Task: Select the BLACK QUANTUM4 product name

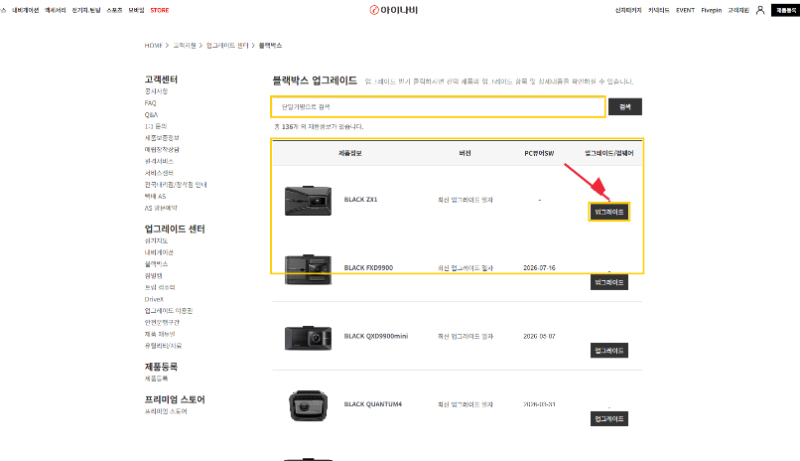Action: click(x=373, y=404)
